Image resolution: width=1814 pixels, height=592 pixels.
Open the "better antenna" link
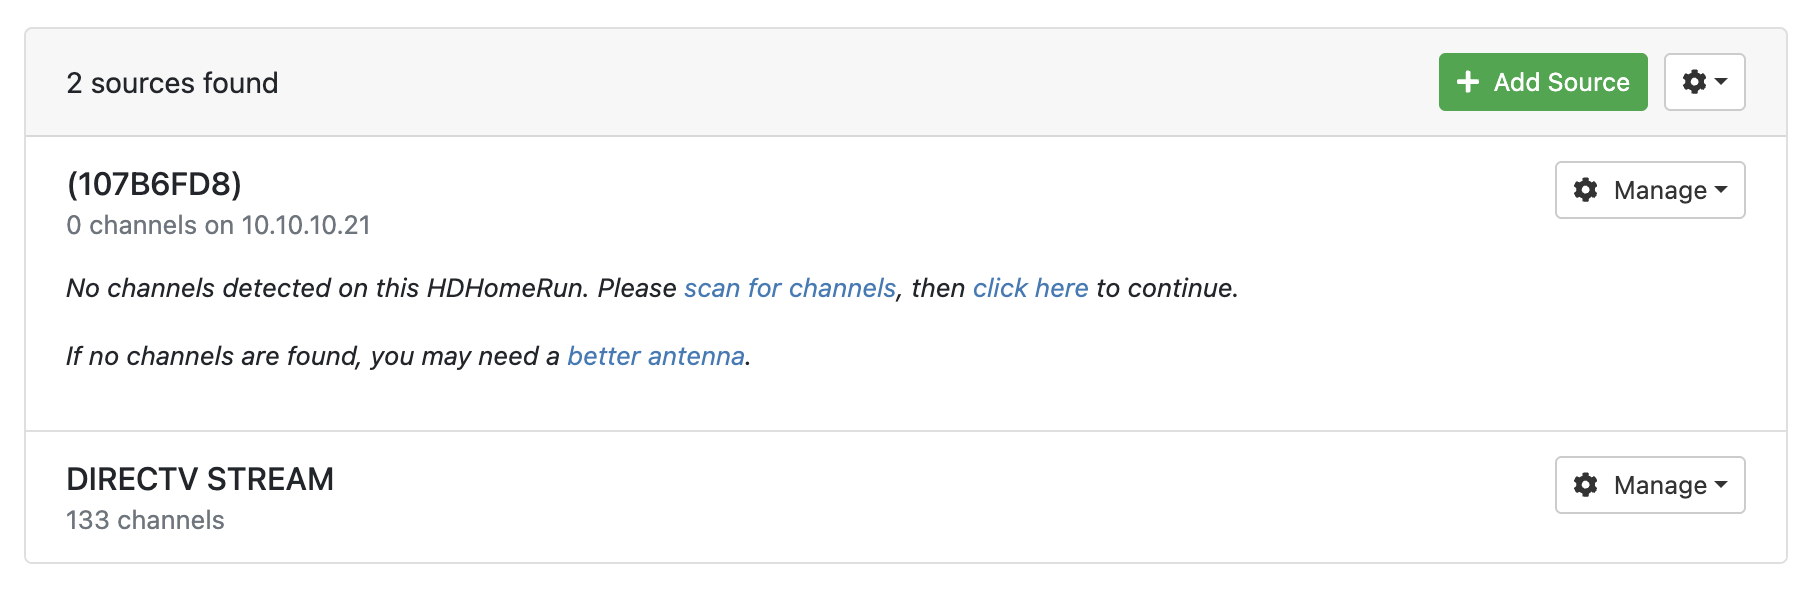point(655,356)
